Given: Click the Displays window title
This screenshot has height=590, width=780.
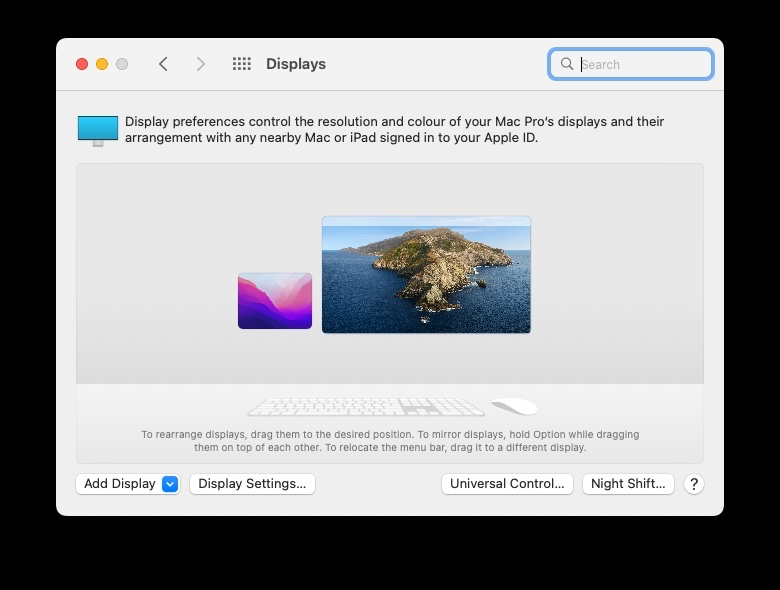Looking at the screenshot, I should coord(296,64).
